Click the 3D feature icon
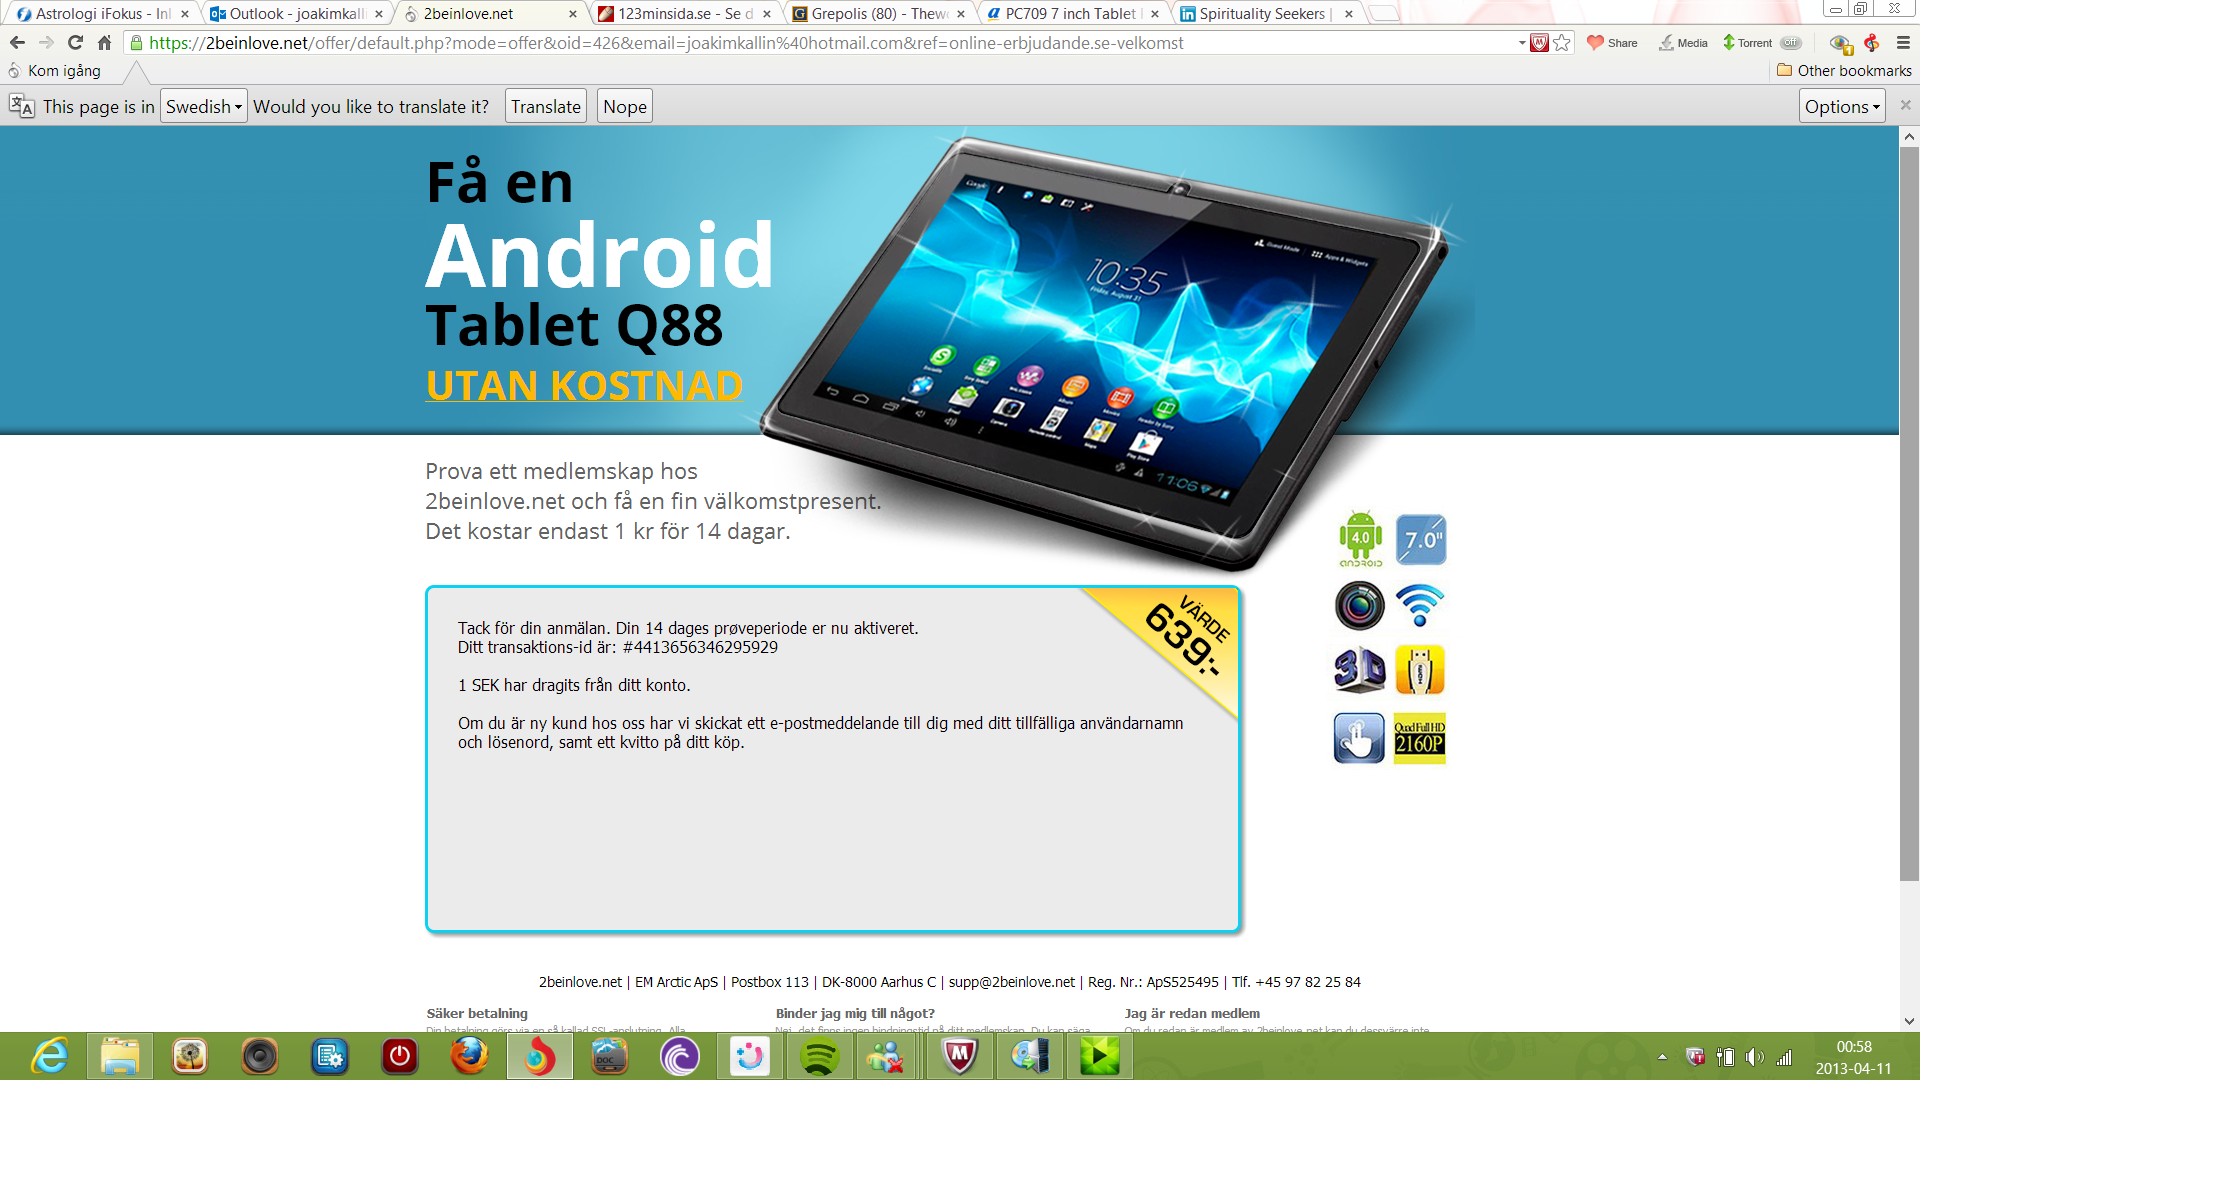The height and width of the screenshot is (1200, 2240). 1359,670
